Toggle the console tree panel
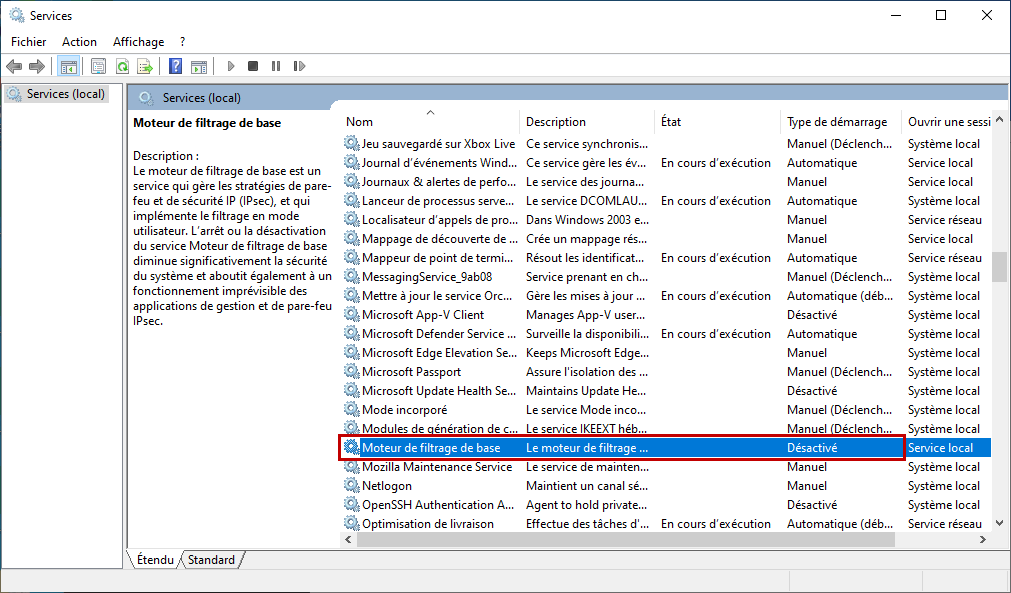 [68, 66]
